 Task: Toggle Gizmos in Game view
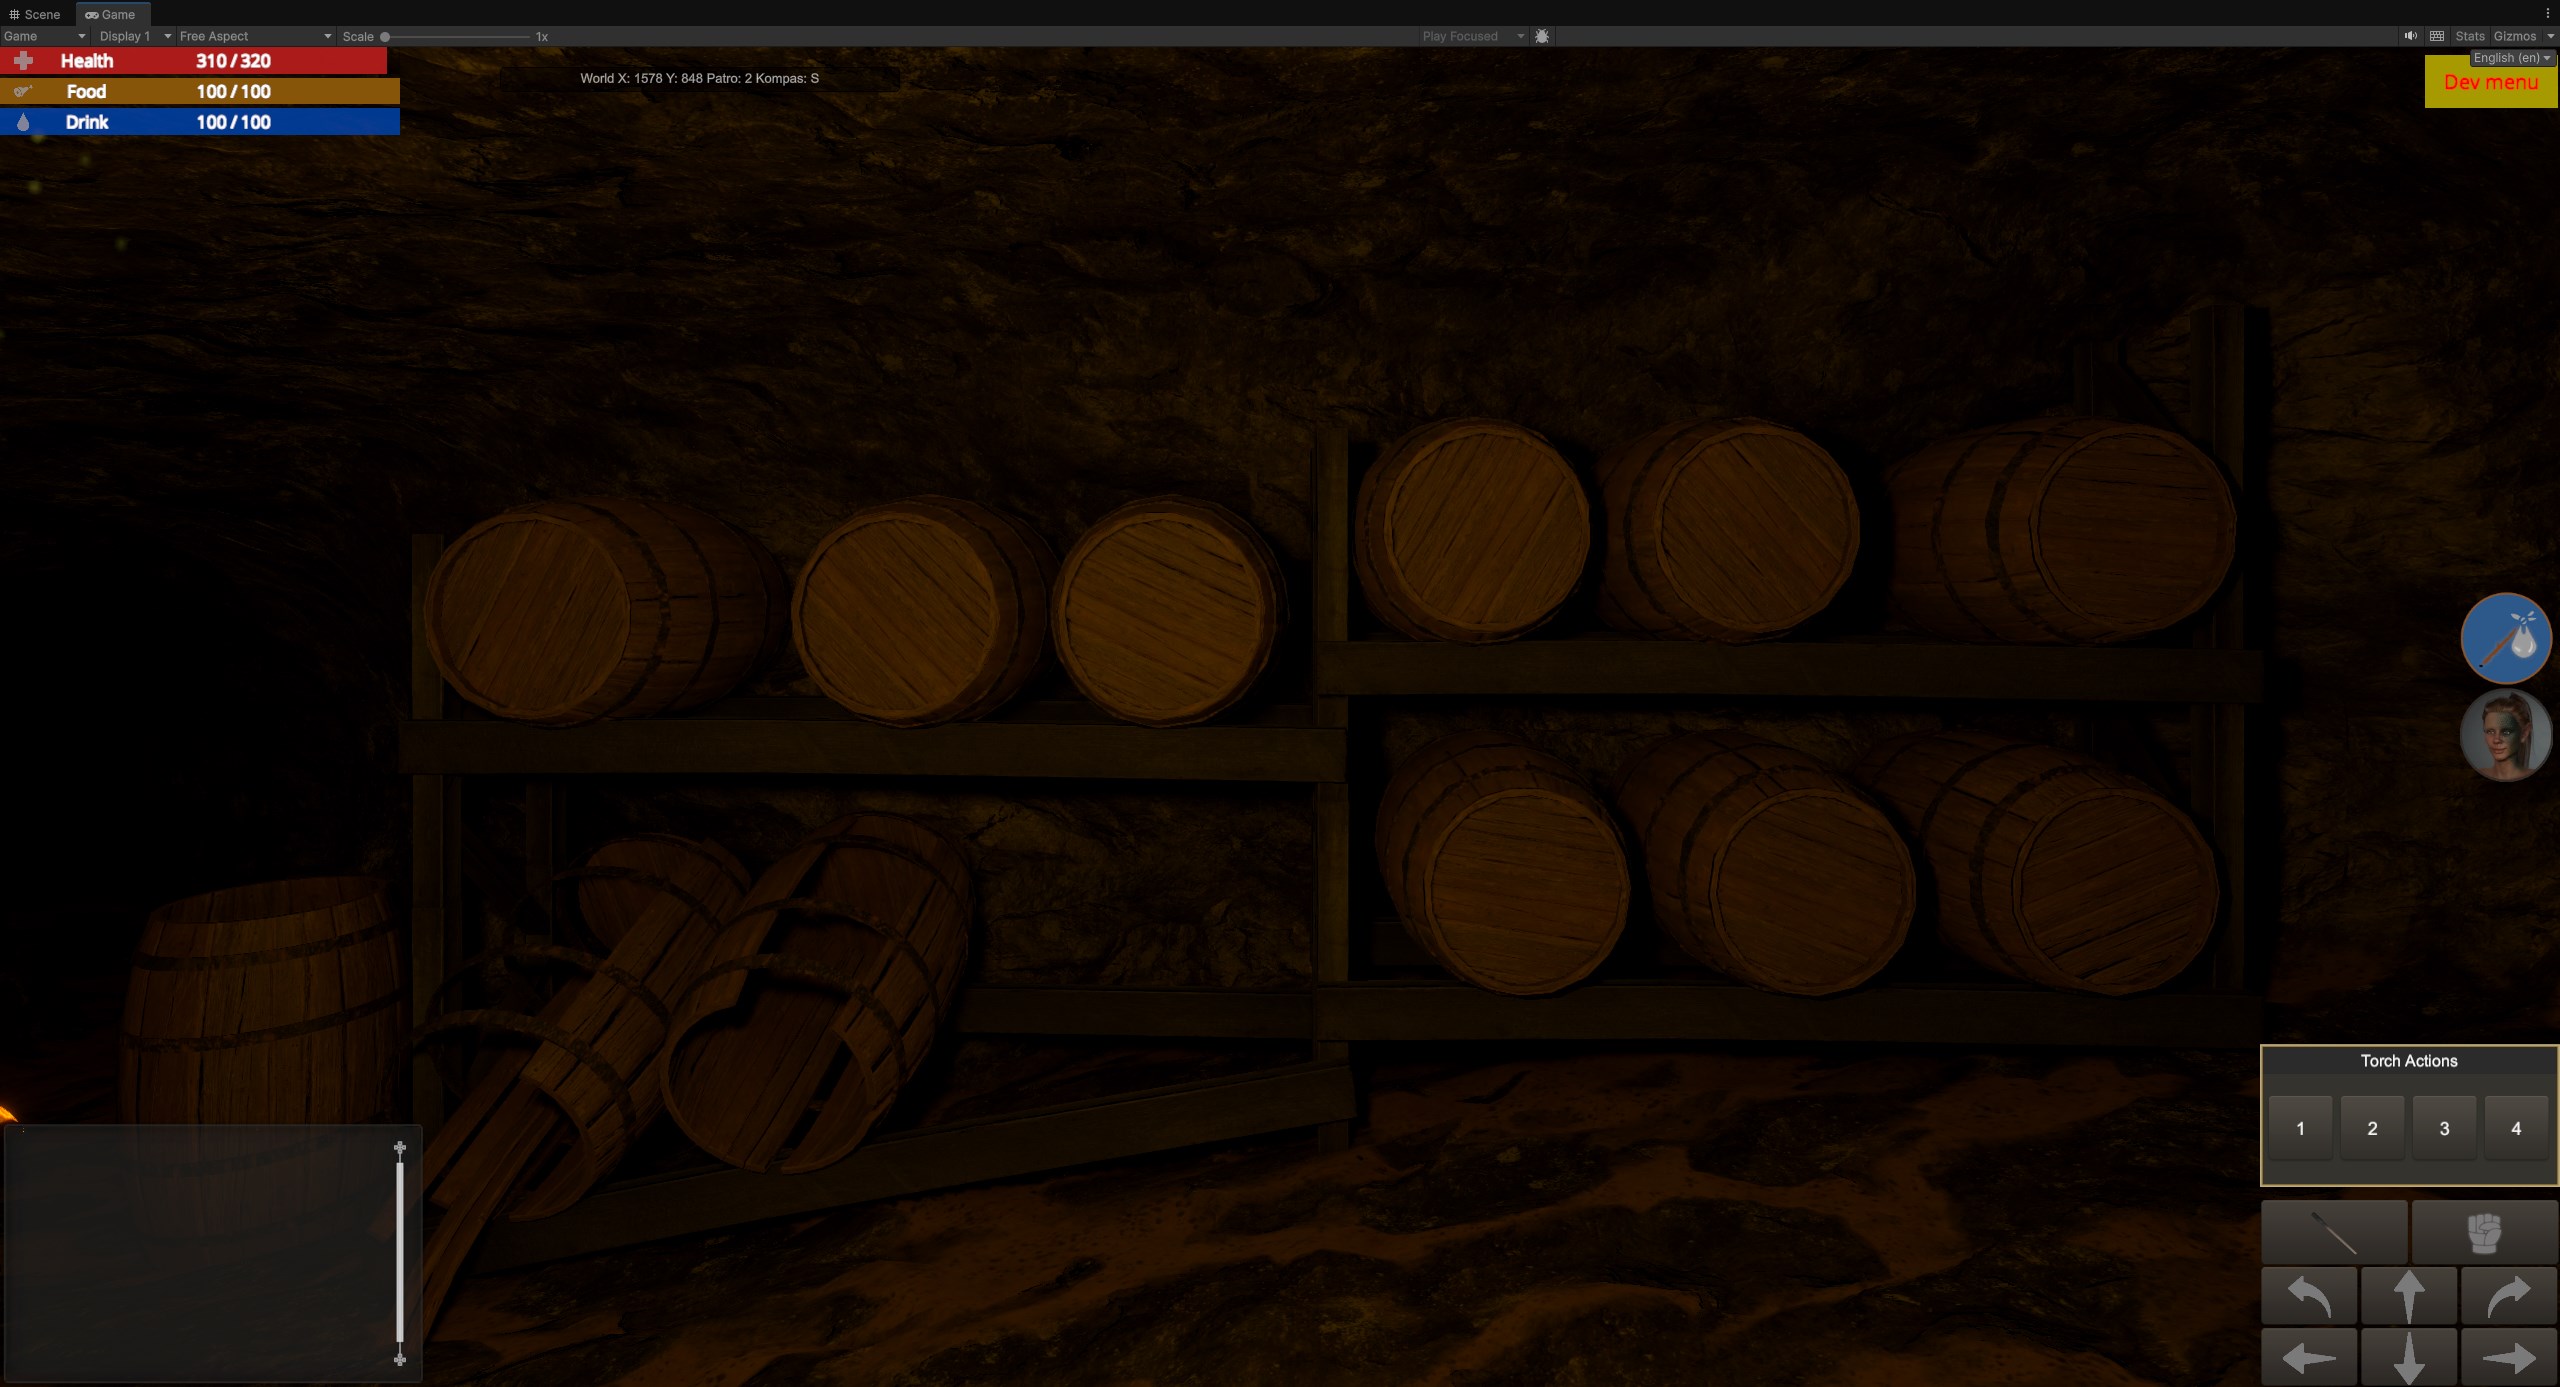(x=2514, y=36)
